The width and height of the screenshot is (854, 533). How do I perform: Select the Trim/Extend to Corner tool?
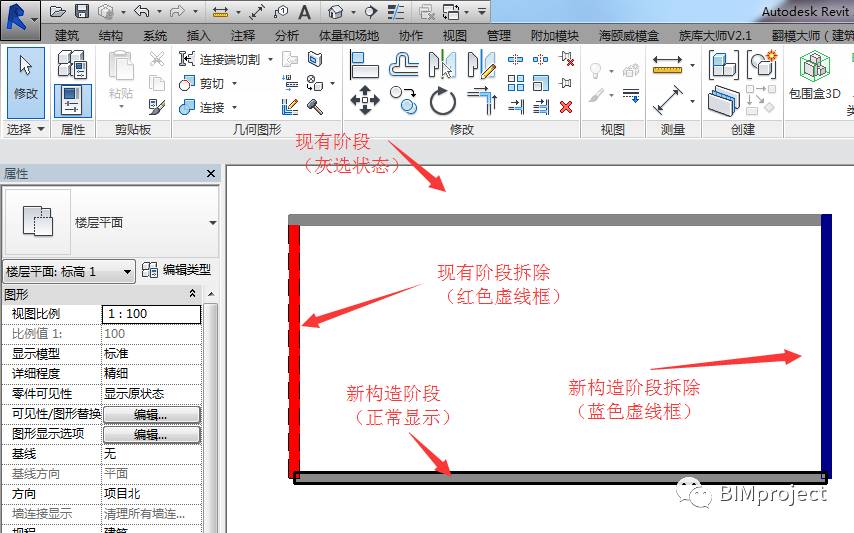[x=482, y=100]
